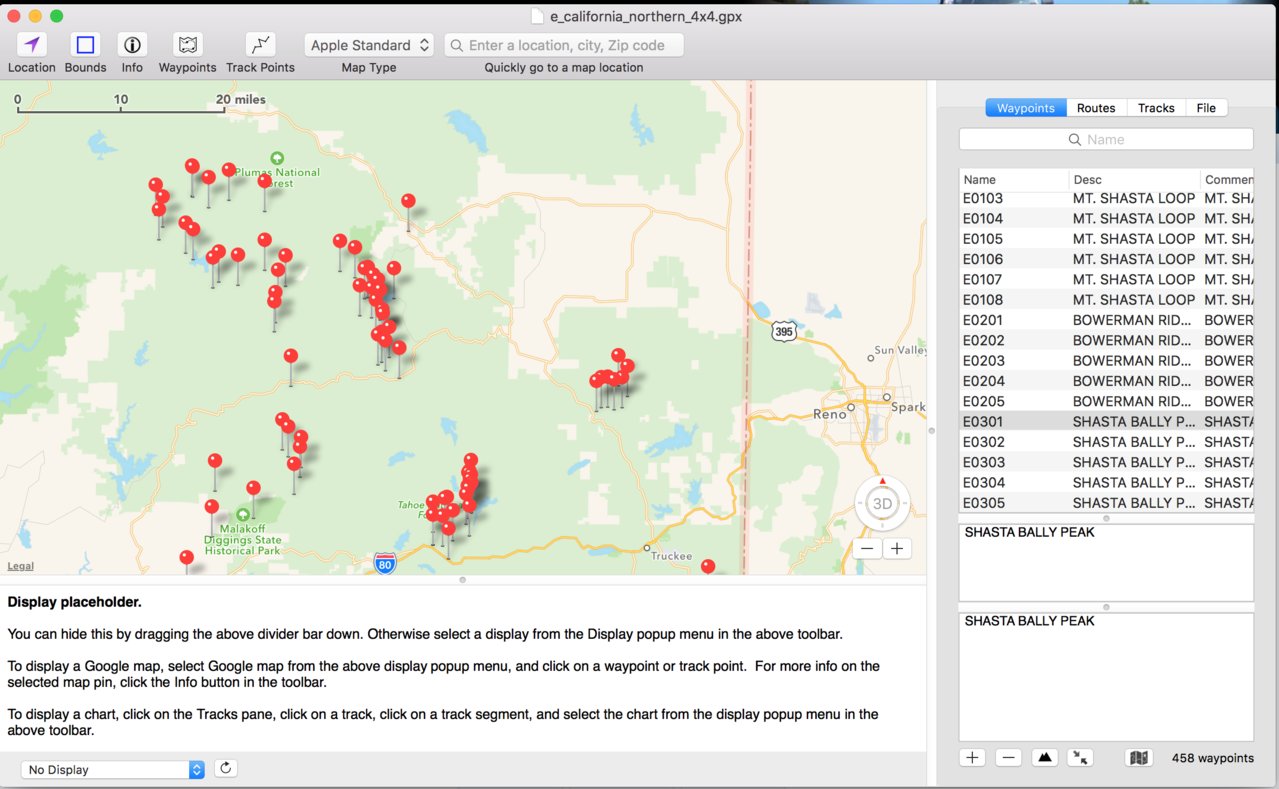This screenshot has width=1279, height=789.
Task: Click the red compass north arrow
Action: coord(882,481)
